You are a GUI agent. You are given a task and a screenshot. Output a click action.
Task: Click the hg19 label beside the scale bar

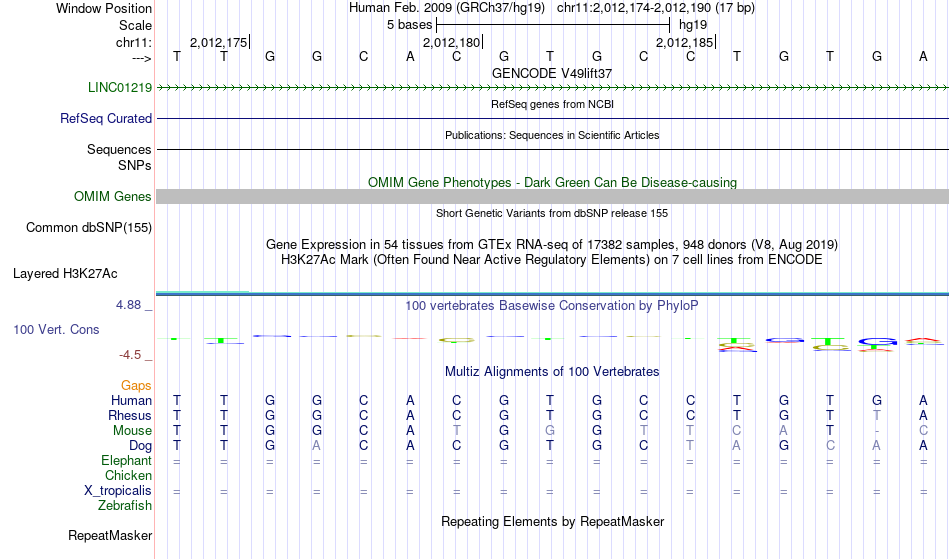tap(693, 25)
